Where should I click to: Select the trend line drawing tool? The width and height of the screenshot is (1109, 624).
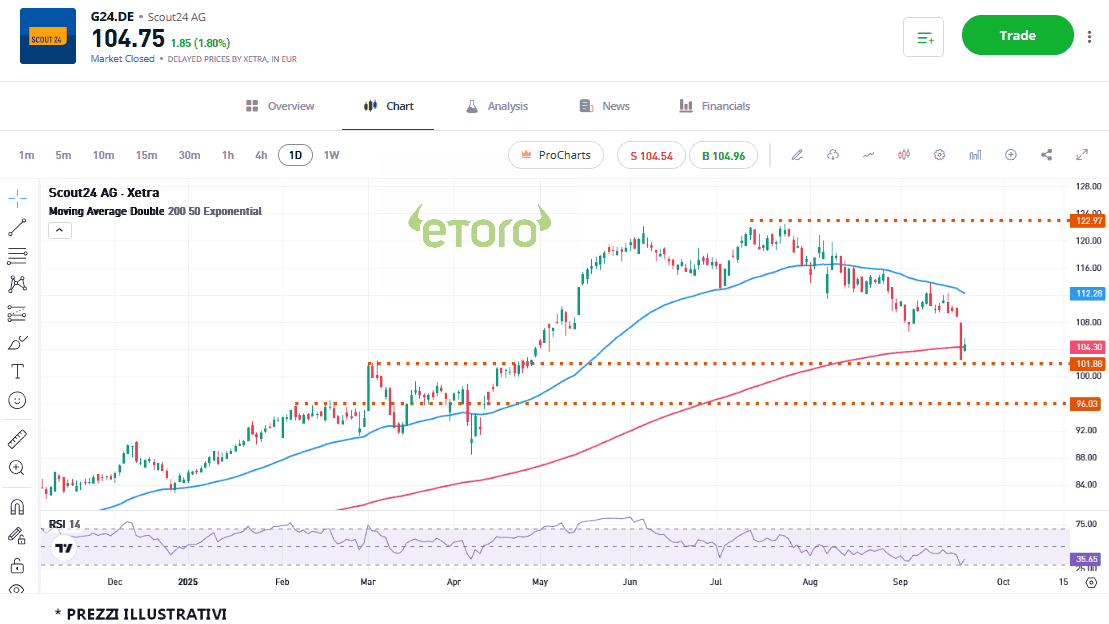[17, 227]
